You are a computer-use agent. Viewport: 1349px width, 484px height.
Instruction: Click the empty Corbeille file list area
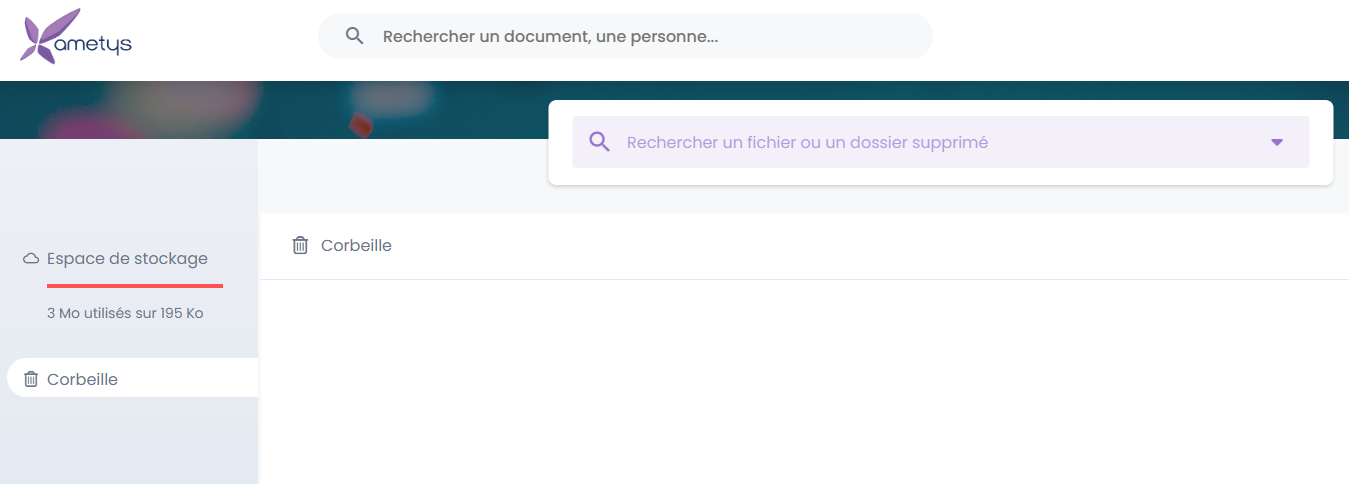[x=800, y=380]
